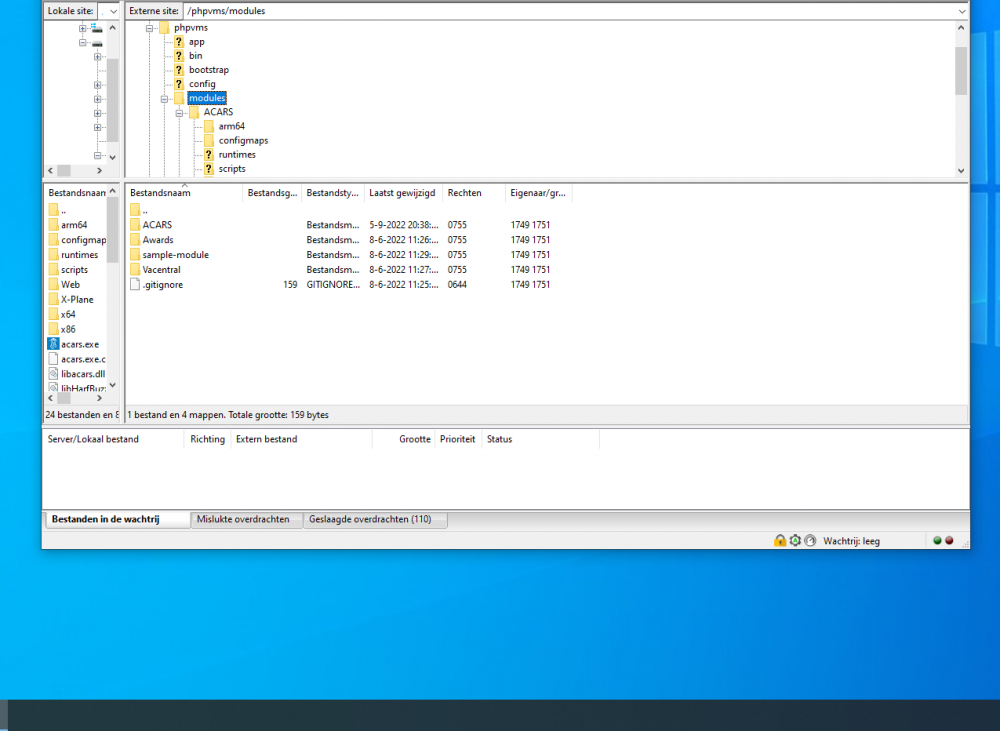Select the bootstrap folder in remote tree
This screenshot has width=1000, height=731.
(x=208, y=70)
